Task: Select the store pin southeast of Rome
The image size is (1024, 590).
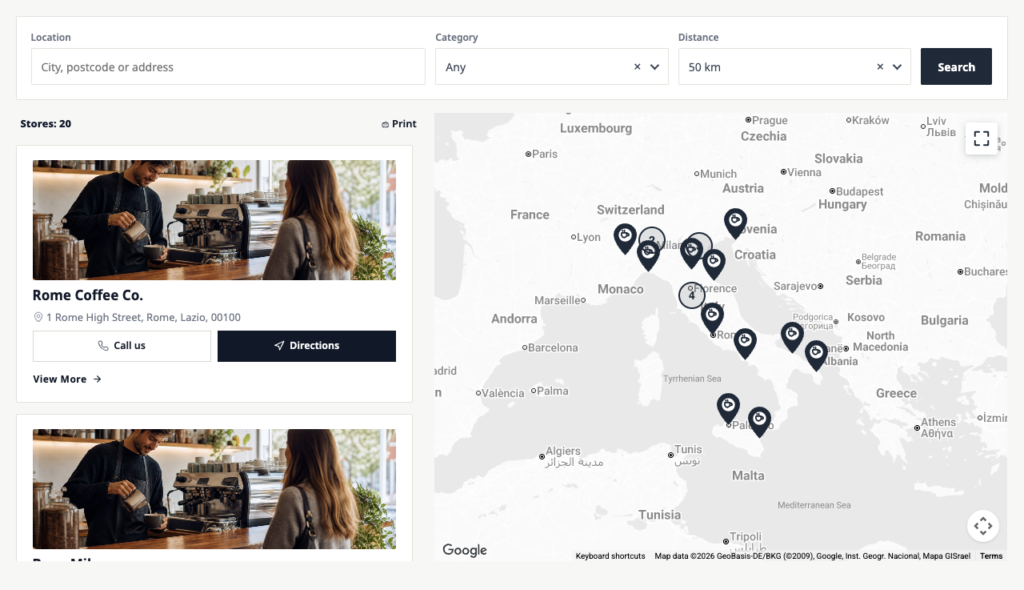Action: (x=744, y=344)
